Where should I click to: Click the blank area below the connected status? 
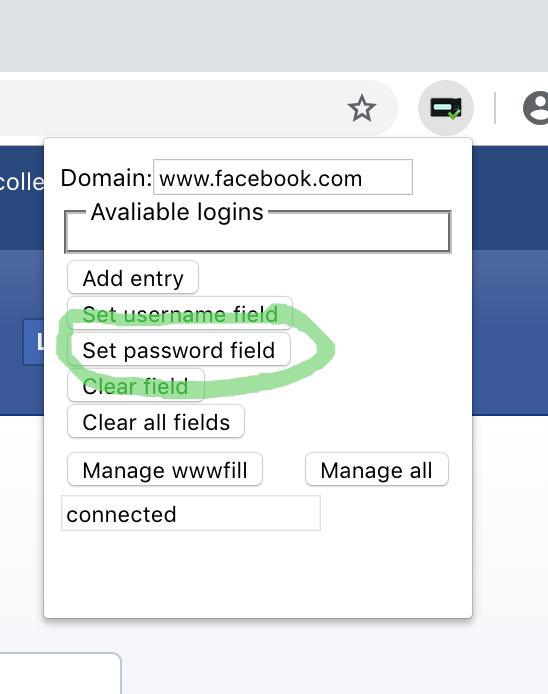(258, 573)
